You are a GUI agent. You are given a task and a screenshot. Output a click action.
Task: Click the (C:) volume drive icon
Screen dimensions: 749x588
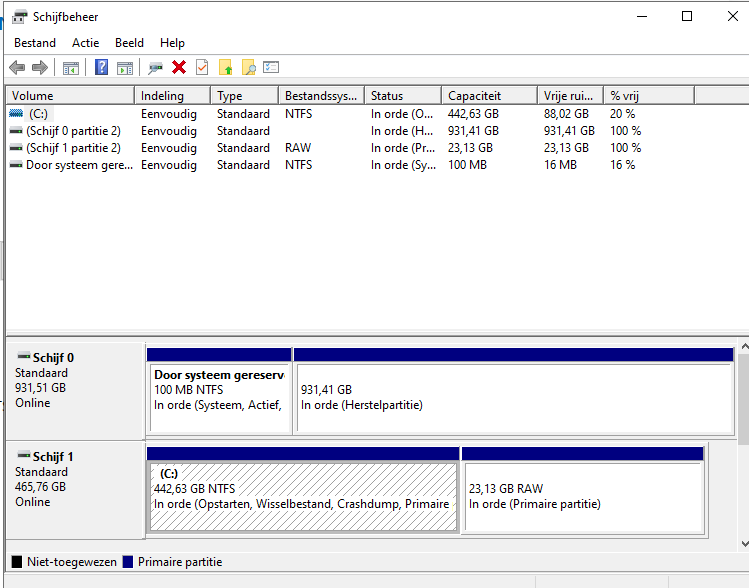16,113
